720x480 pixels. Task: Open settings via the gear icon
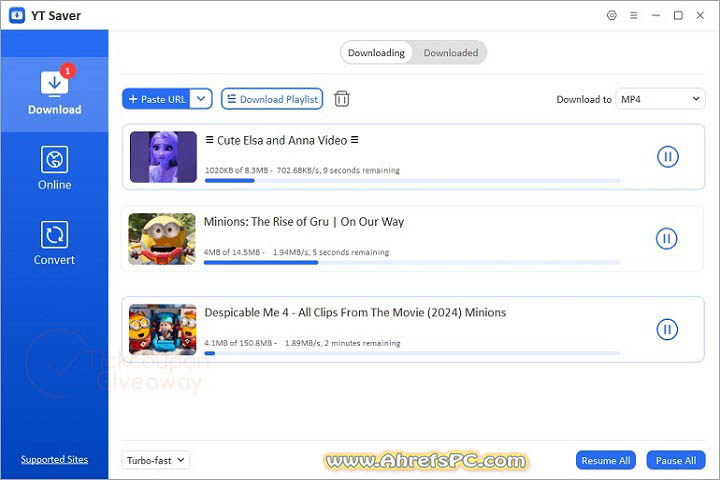(612, 15)
